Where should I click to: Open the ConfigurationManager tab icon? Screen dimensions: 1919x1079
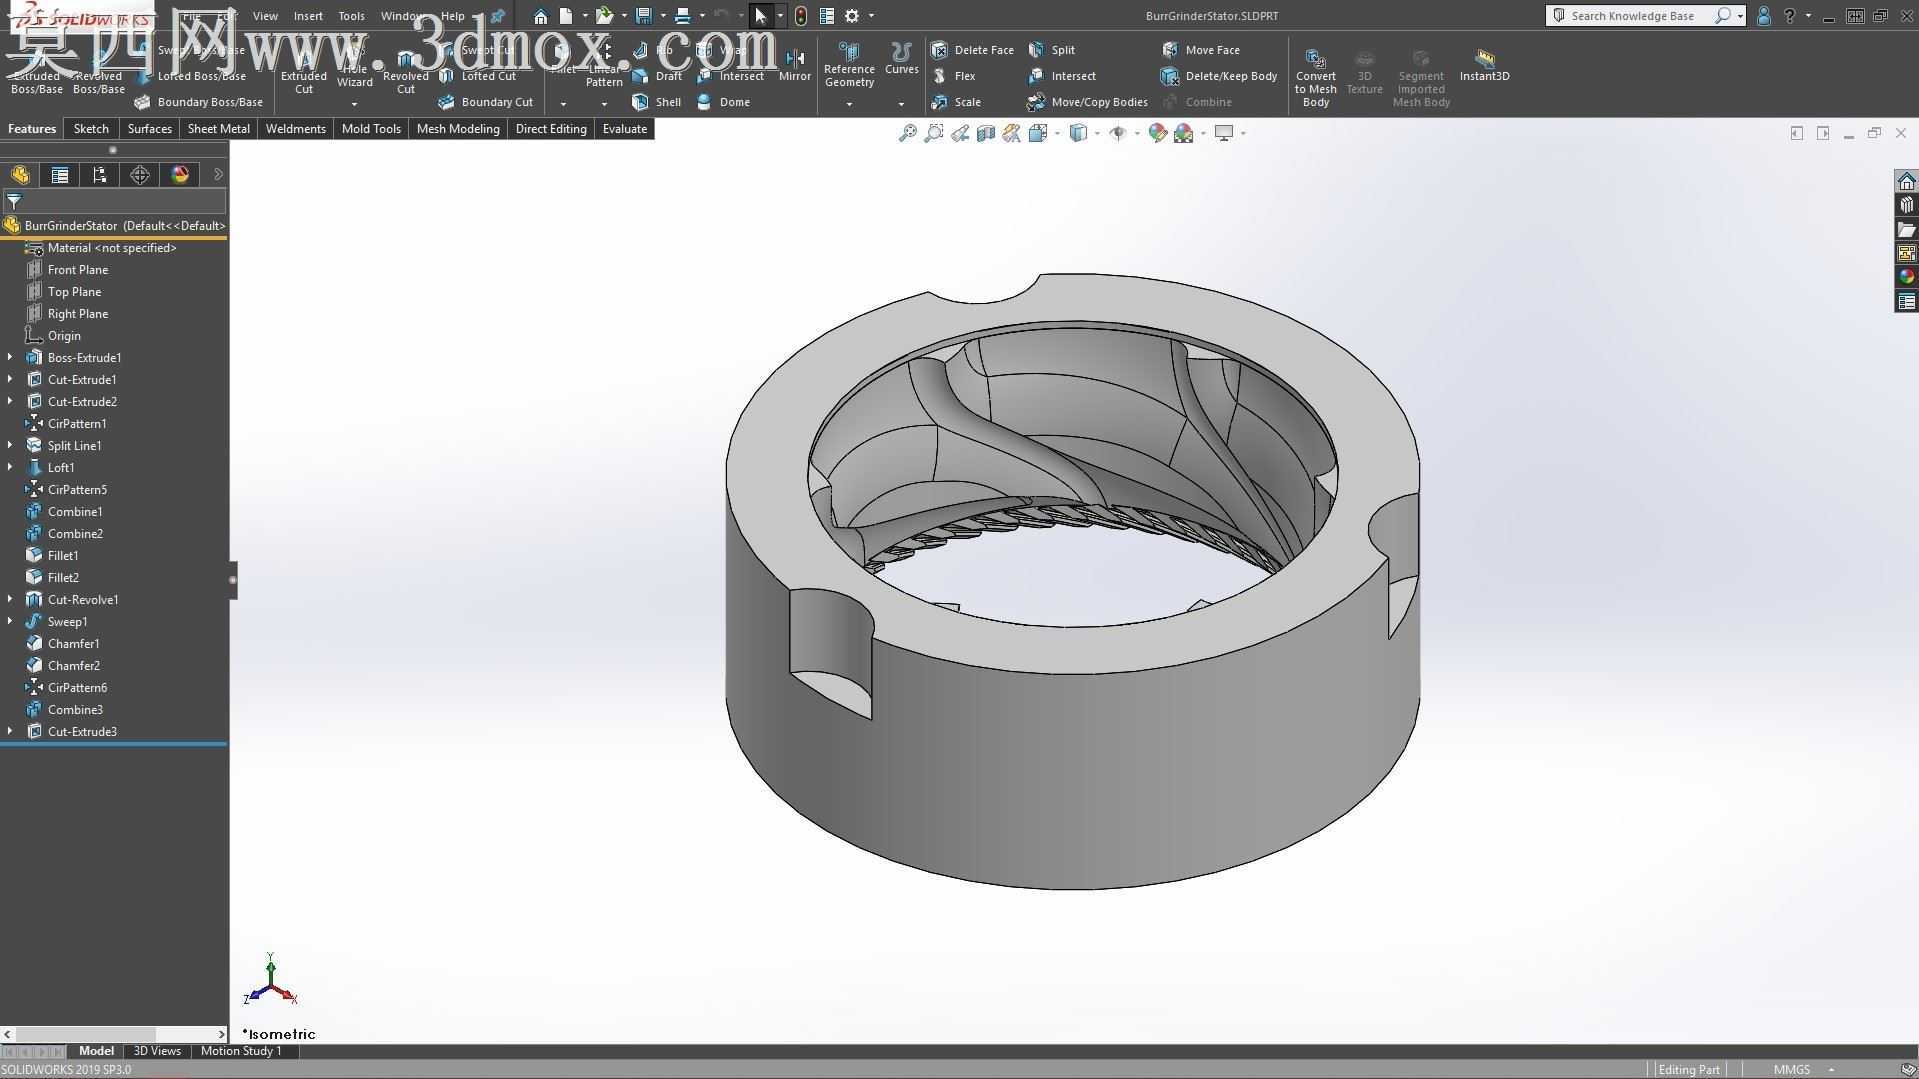100,175
